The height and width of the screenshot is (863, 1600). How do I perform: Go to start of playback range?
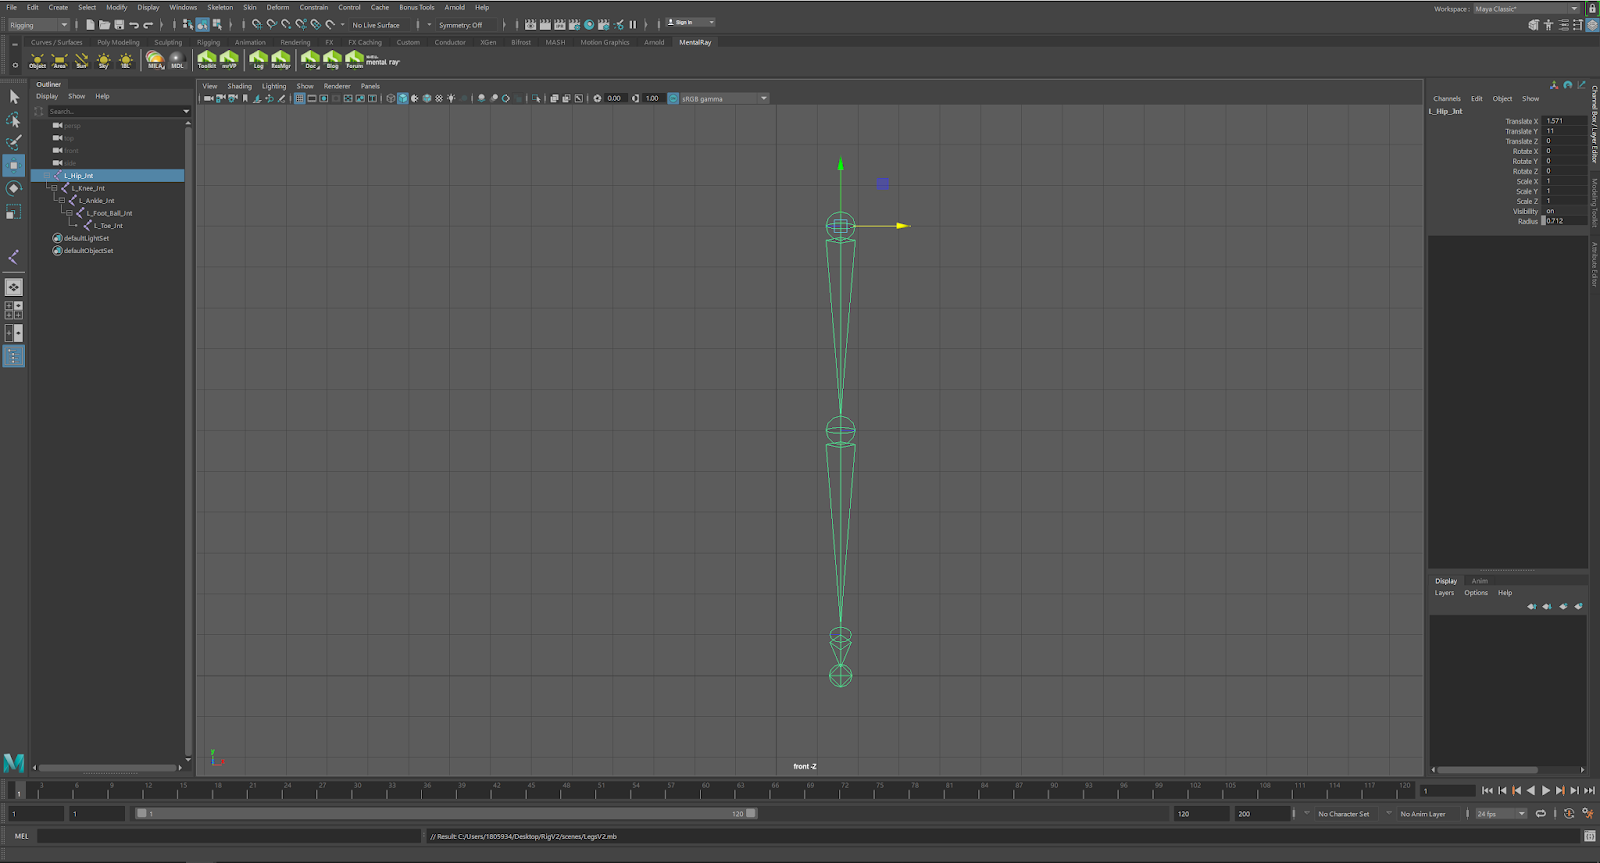pyautogui.click(x=1487, y=791)
